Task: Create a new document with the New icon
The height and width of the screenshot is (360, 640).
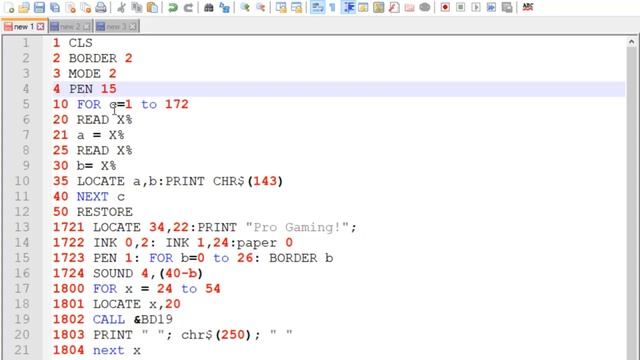Action: pyautogui.click(x=9, y=7)
